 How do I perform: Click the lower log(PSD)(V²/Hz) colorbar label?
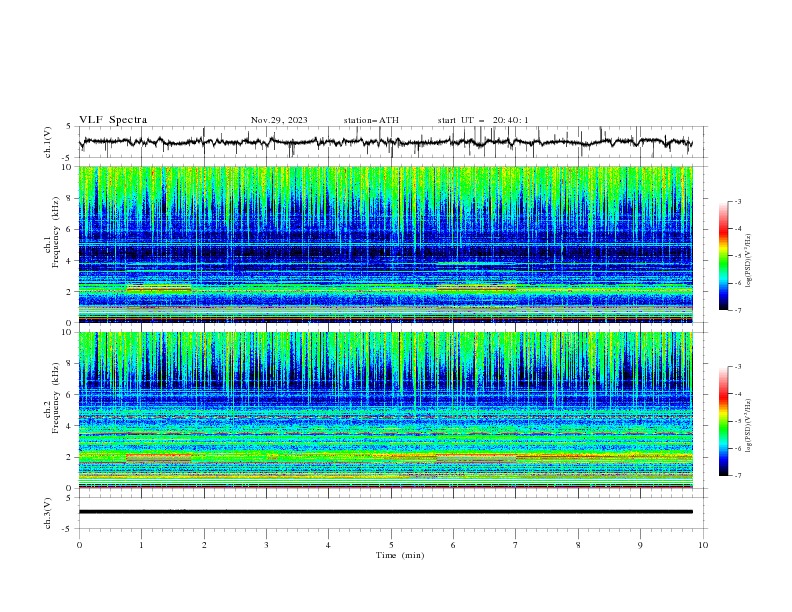(x=748, y=425)
